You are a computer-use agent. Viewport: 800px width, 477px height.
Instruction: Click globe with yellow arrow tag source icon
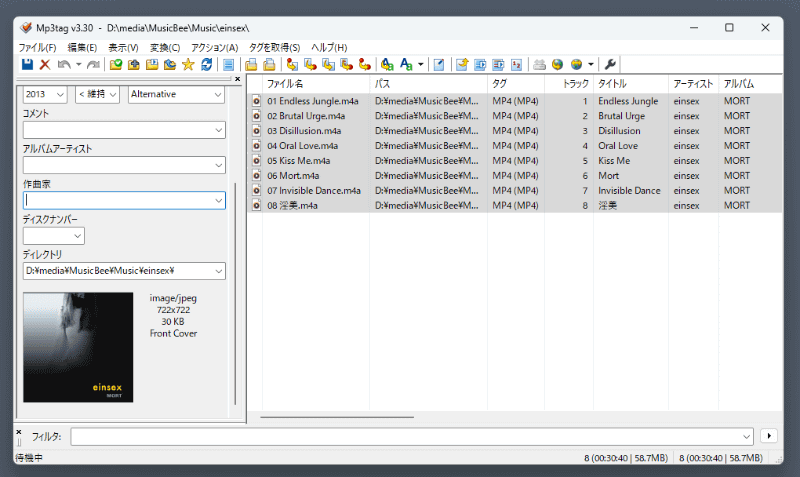point(557,64)
